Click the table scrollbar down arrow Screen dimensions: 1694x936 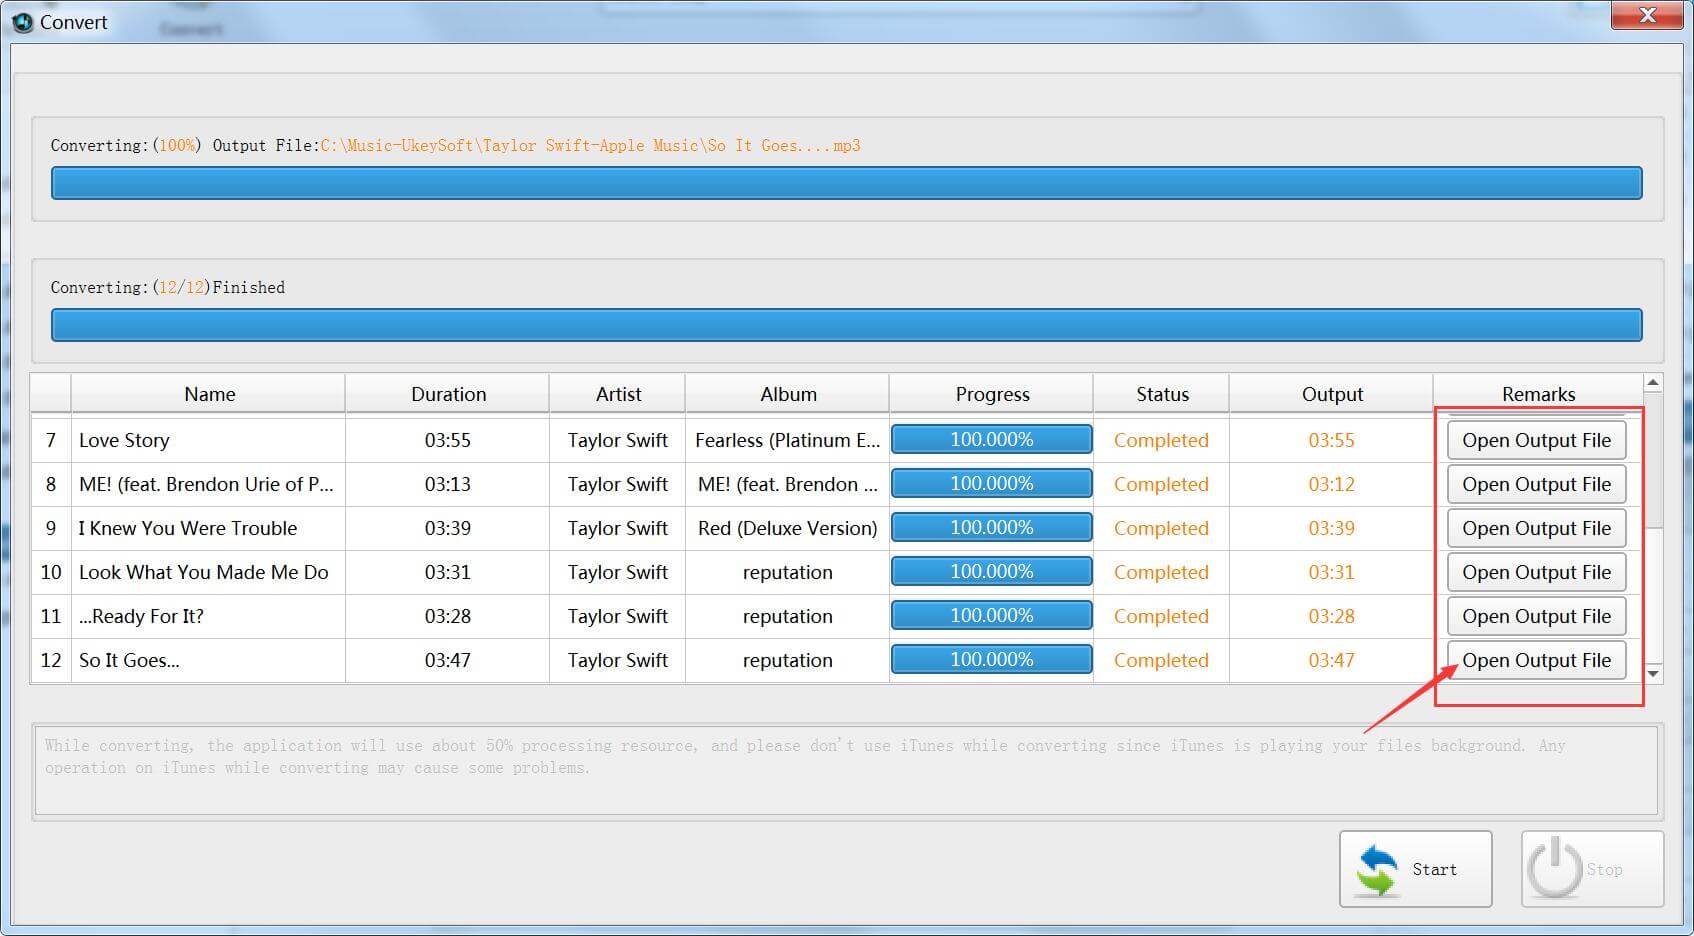click(1653, 673)
